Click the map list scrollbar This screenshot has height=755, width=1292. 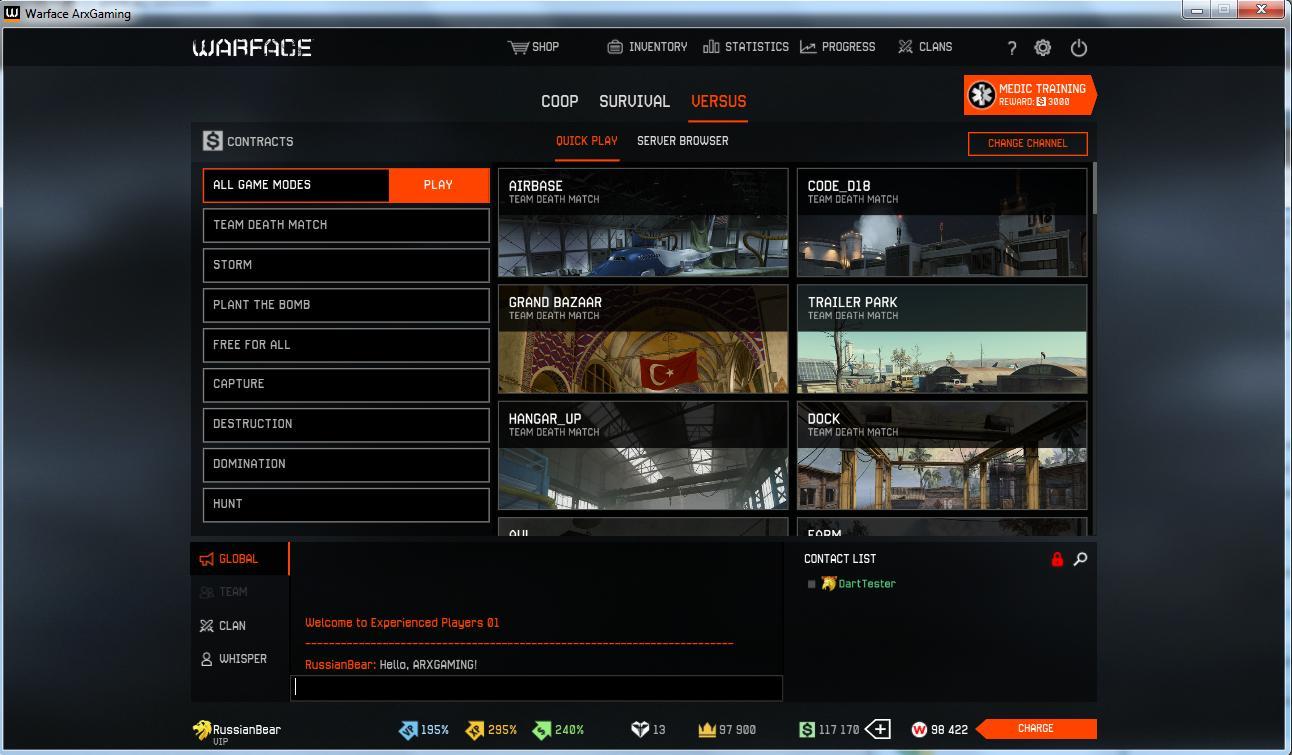pos(1095,189)
